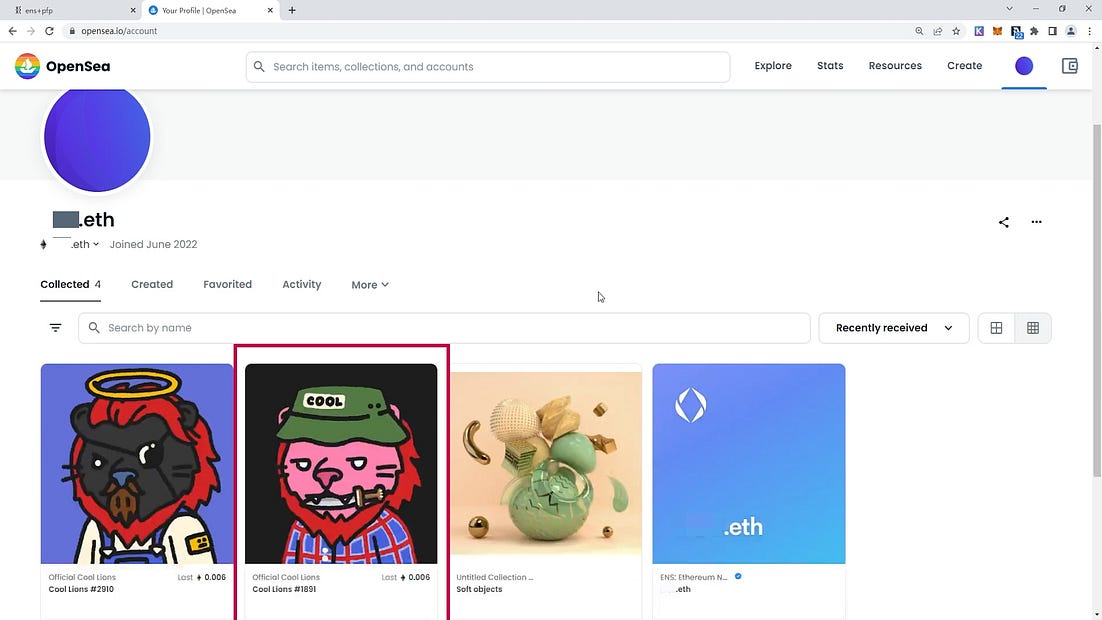Screen dimensions: 1102x620
Task: Click the Search by name field
Action: (x=444, y=328)
